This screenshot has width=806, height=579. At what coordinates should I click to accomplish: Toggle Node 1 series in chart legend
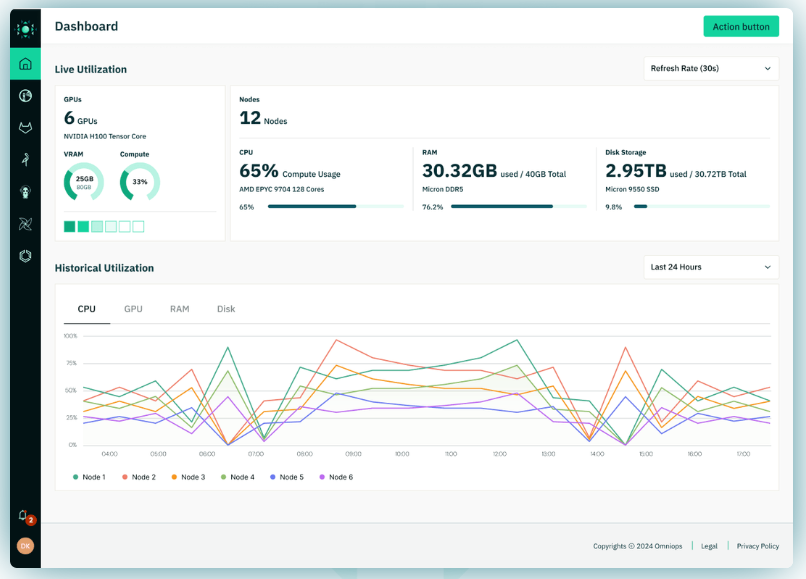[92, 477]
